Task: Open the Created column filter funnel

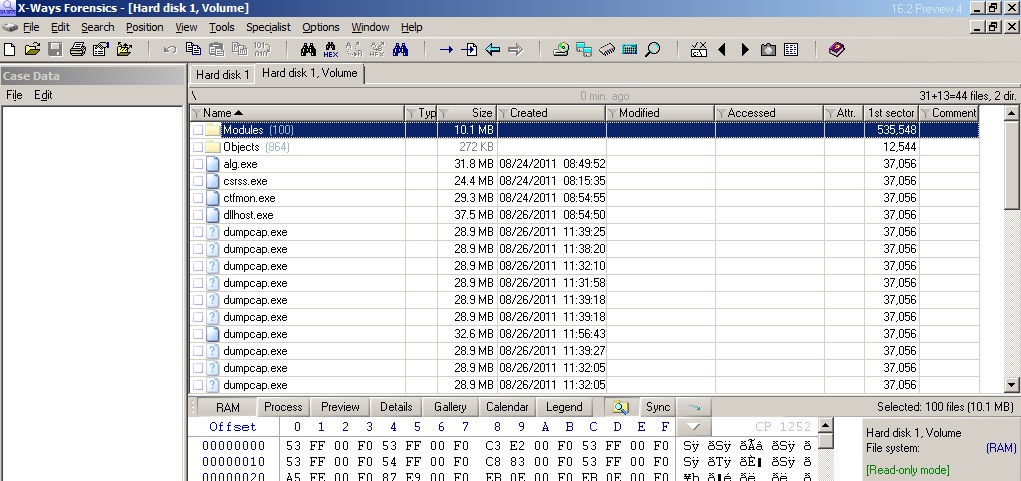Action: [503, 113]
